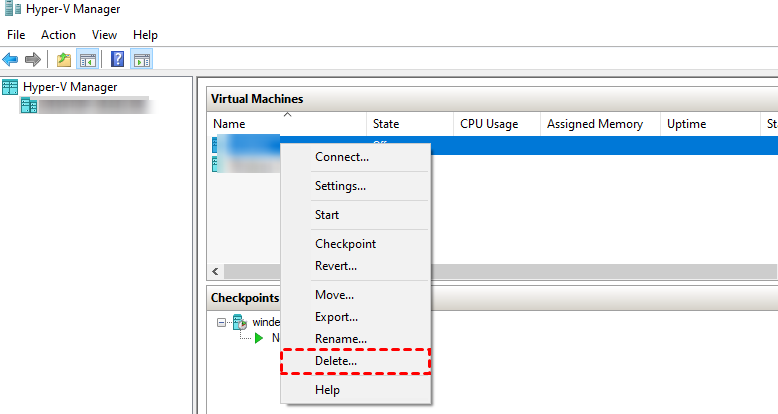Screen dimensions: 778x414
Task: Click the horizontal scrollbar left arrow
Action: pyautogui.click(x=215, y=271)
